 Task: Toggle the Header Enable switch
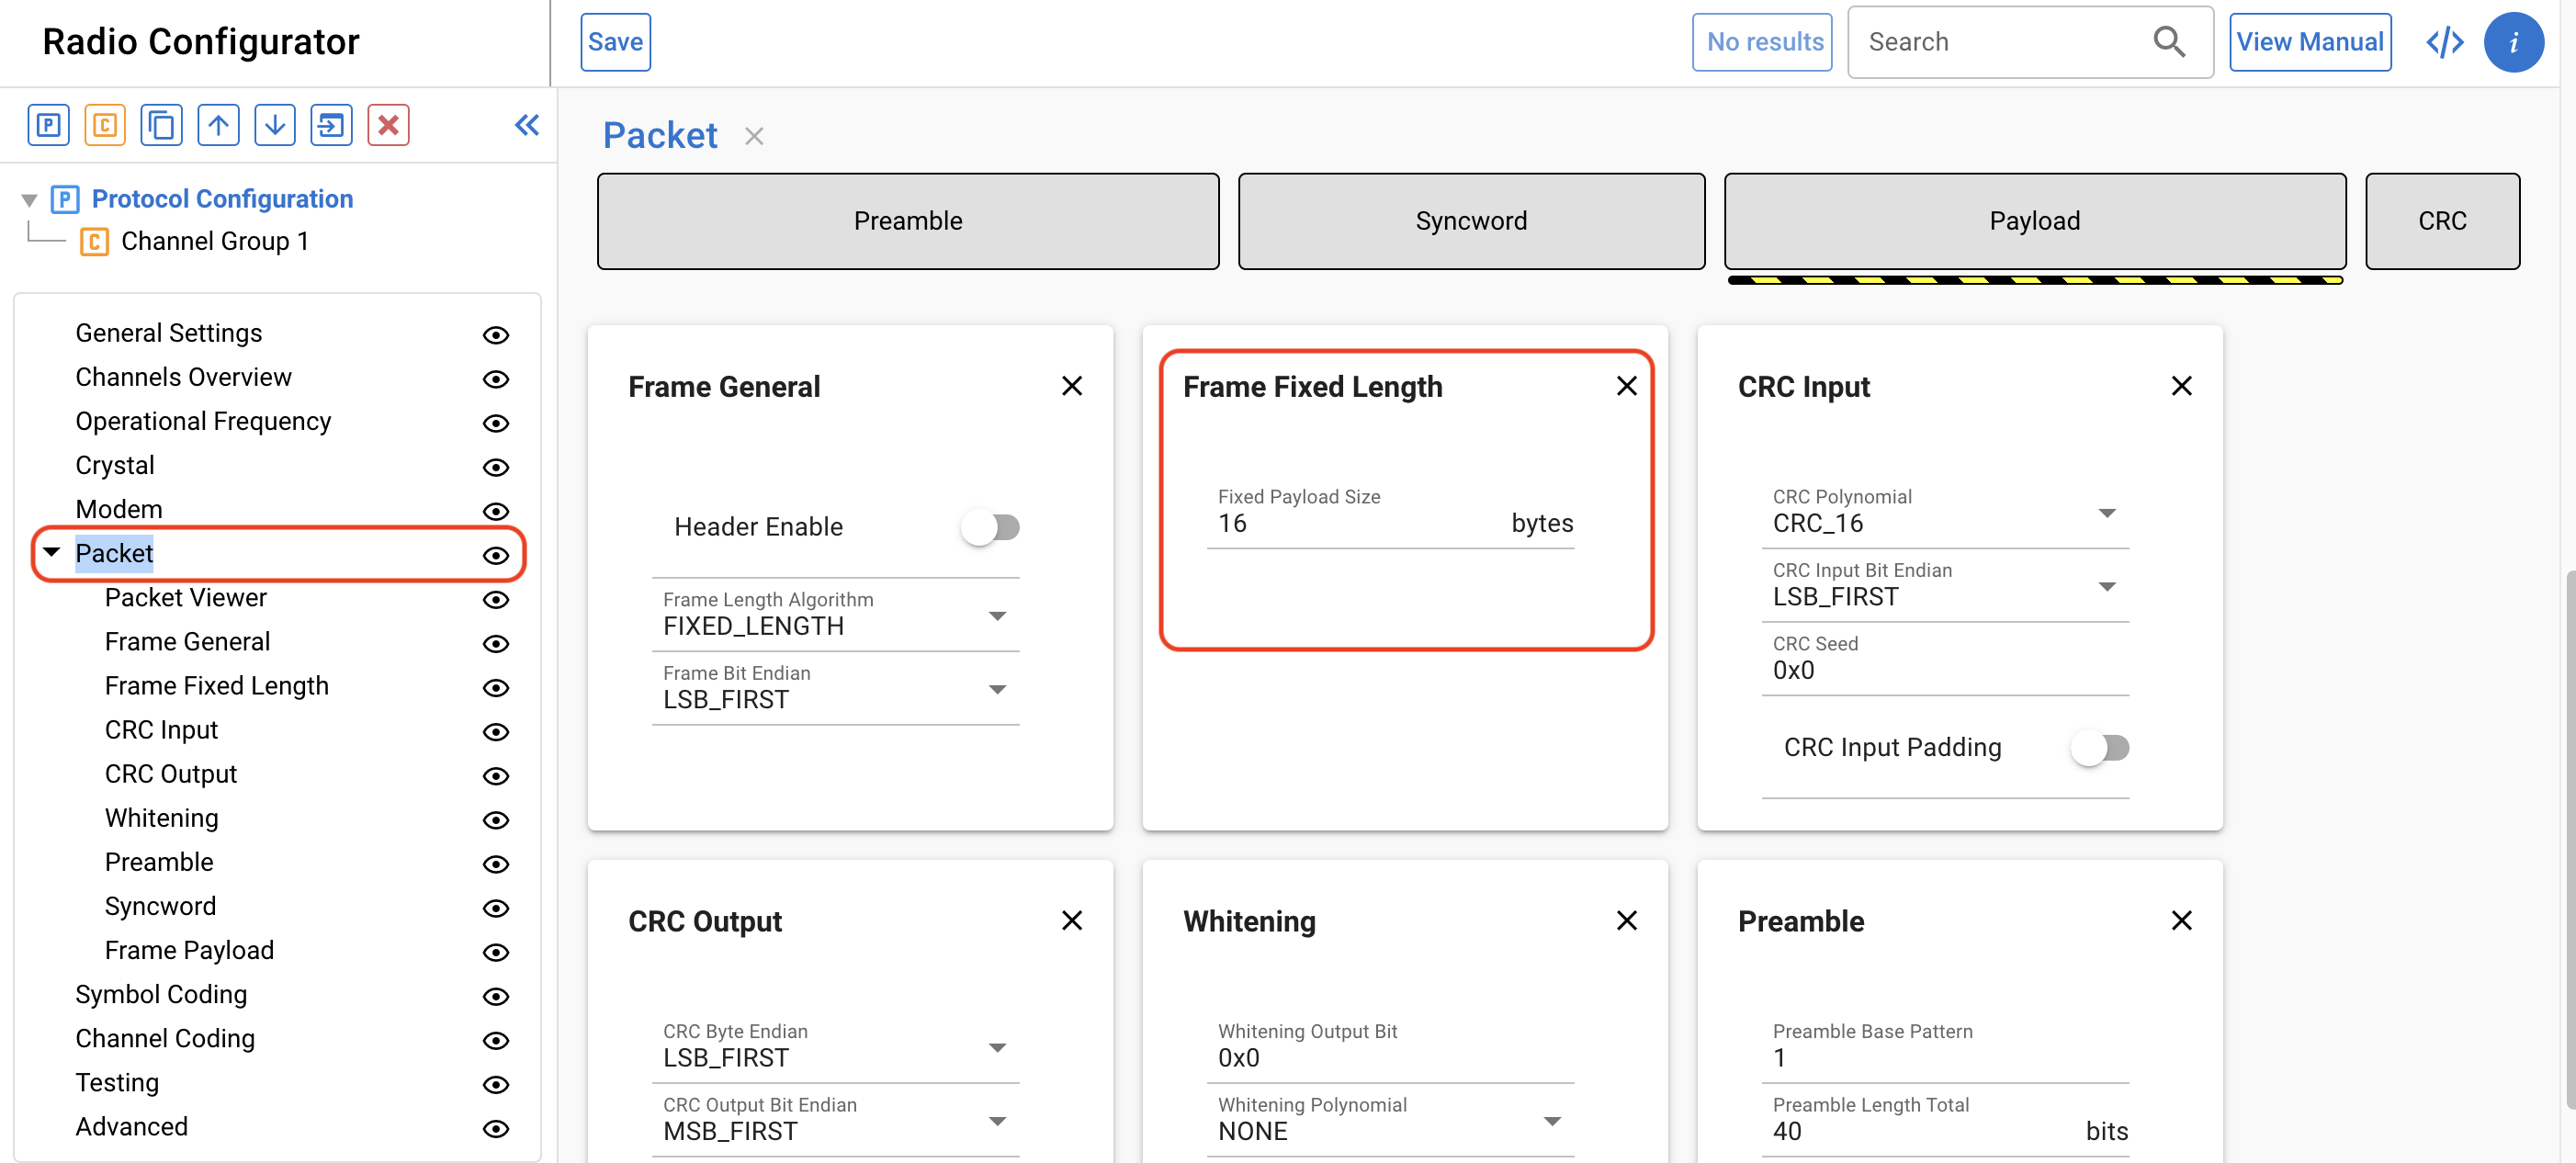tap(990, 527)
